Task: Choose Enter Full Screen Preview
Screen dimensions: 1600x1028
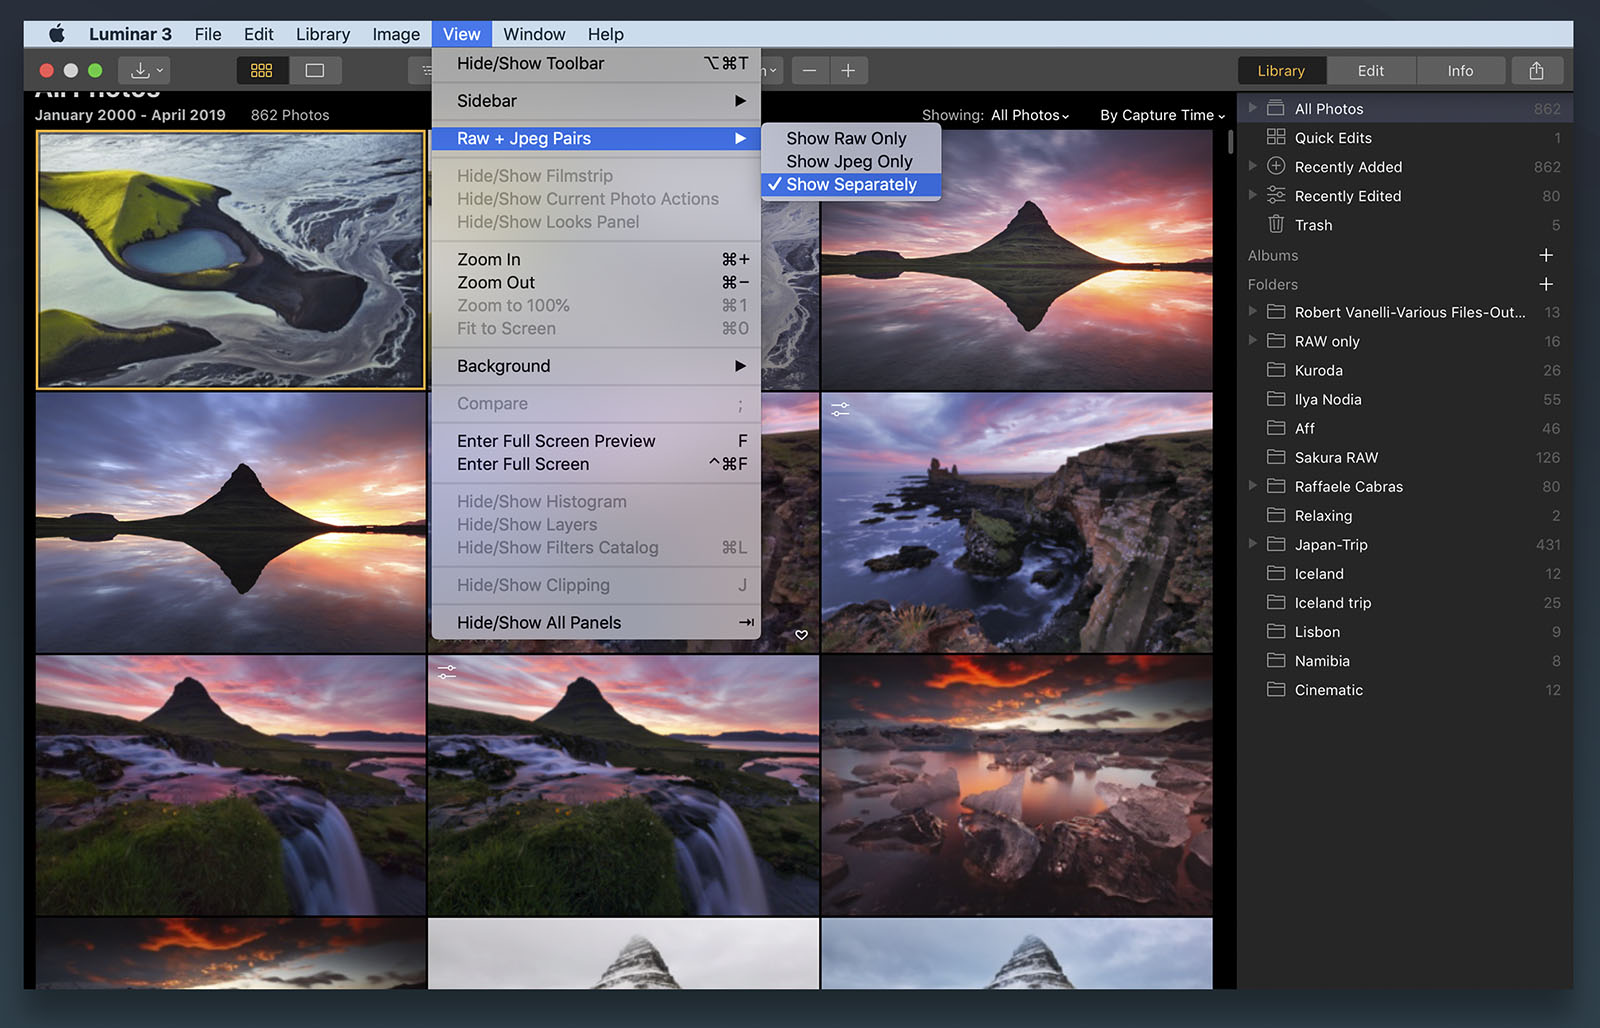Action: 596,441
